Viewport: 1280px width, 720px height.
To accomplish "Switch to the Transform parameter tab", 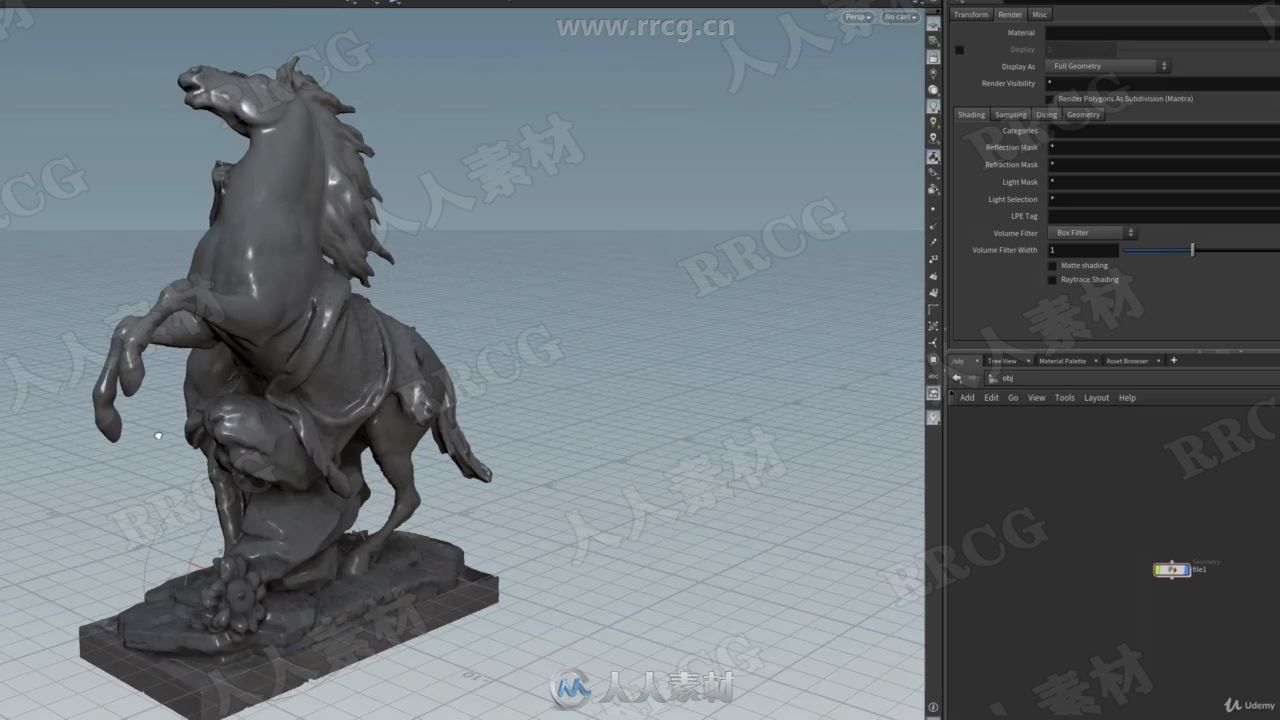I will tap(970, 15).
